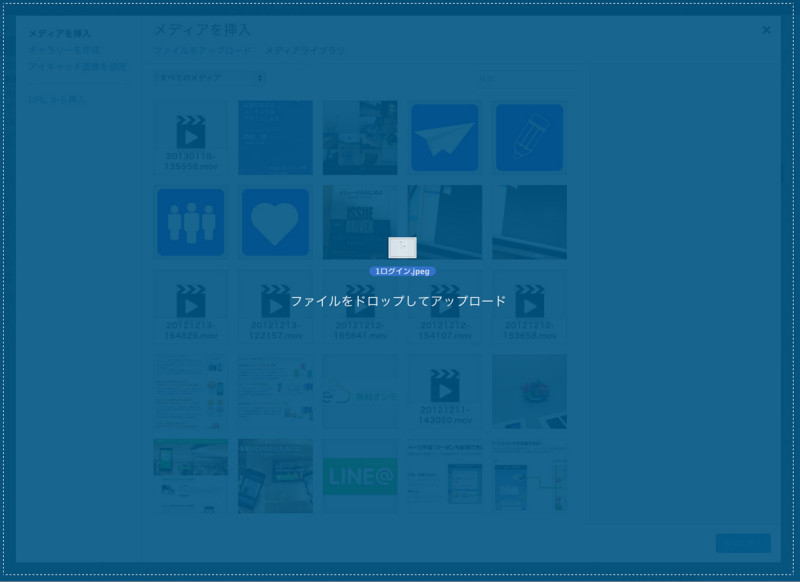Select the hand holding phone photo
This screenshot has width=800, height=582.
point(276,476)
